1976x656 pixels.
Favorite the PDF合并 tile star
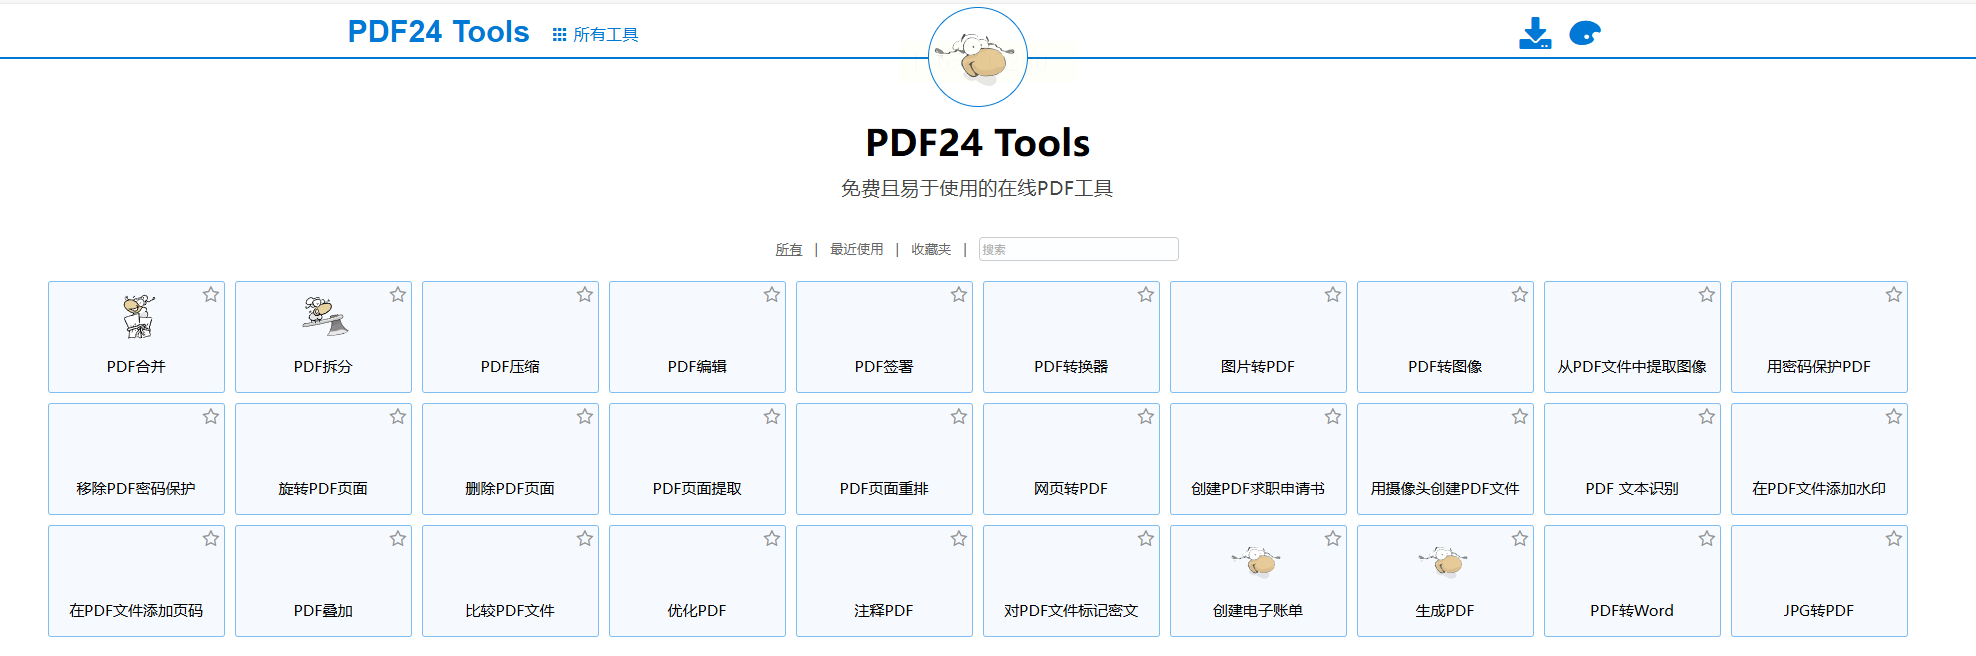click(x=211, y=295)
